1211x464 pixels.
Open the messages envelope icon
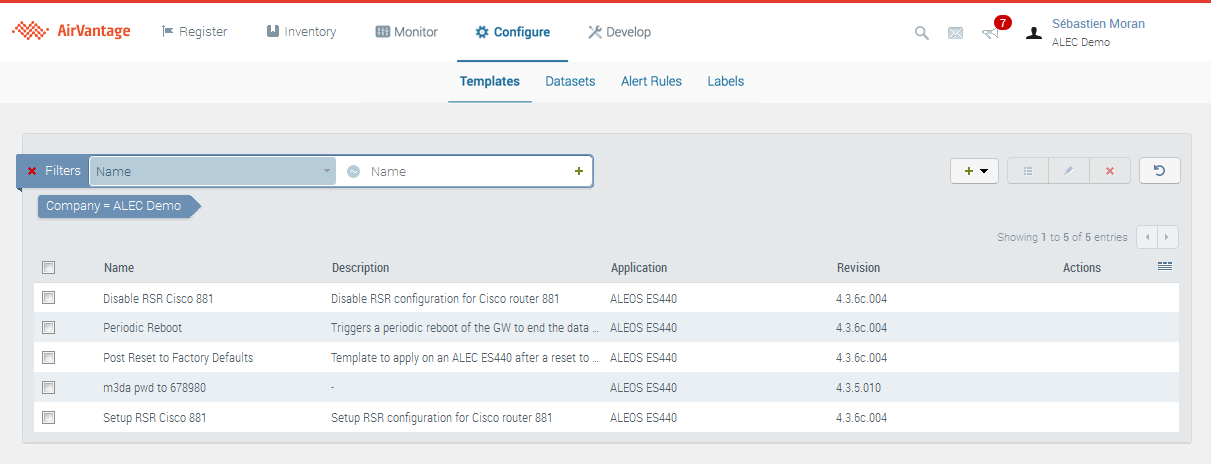(x=955, y=33)
